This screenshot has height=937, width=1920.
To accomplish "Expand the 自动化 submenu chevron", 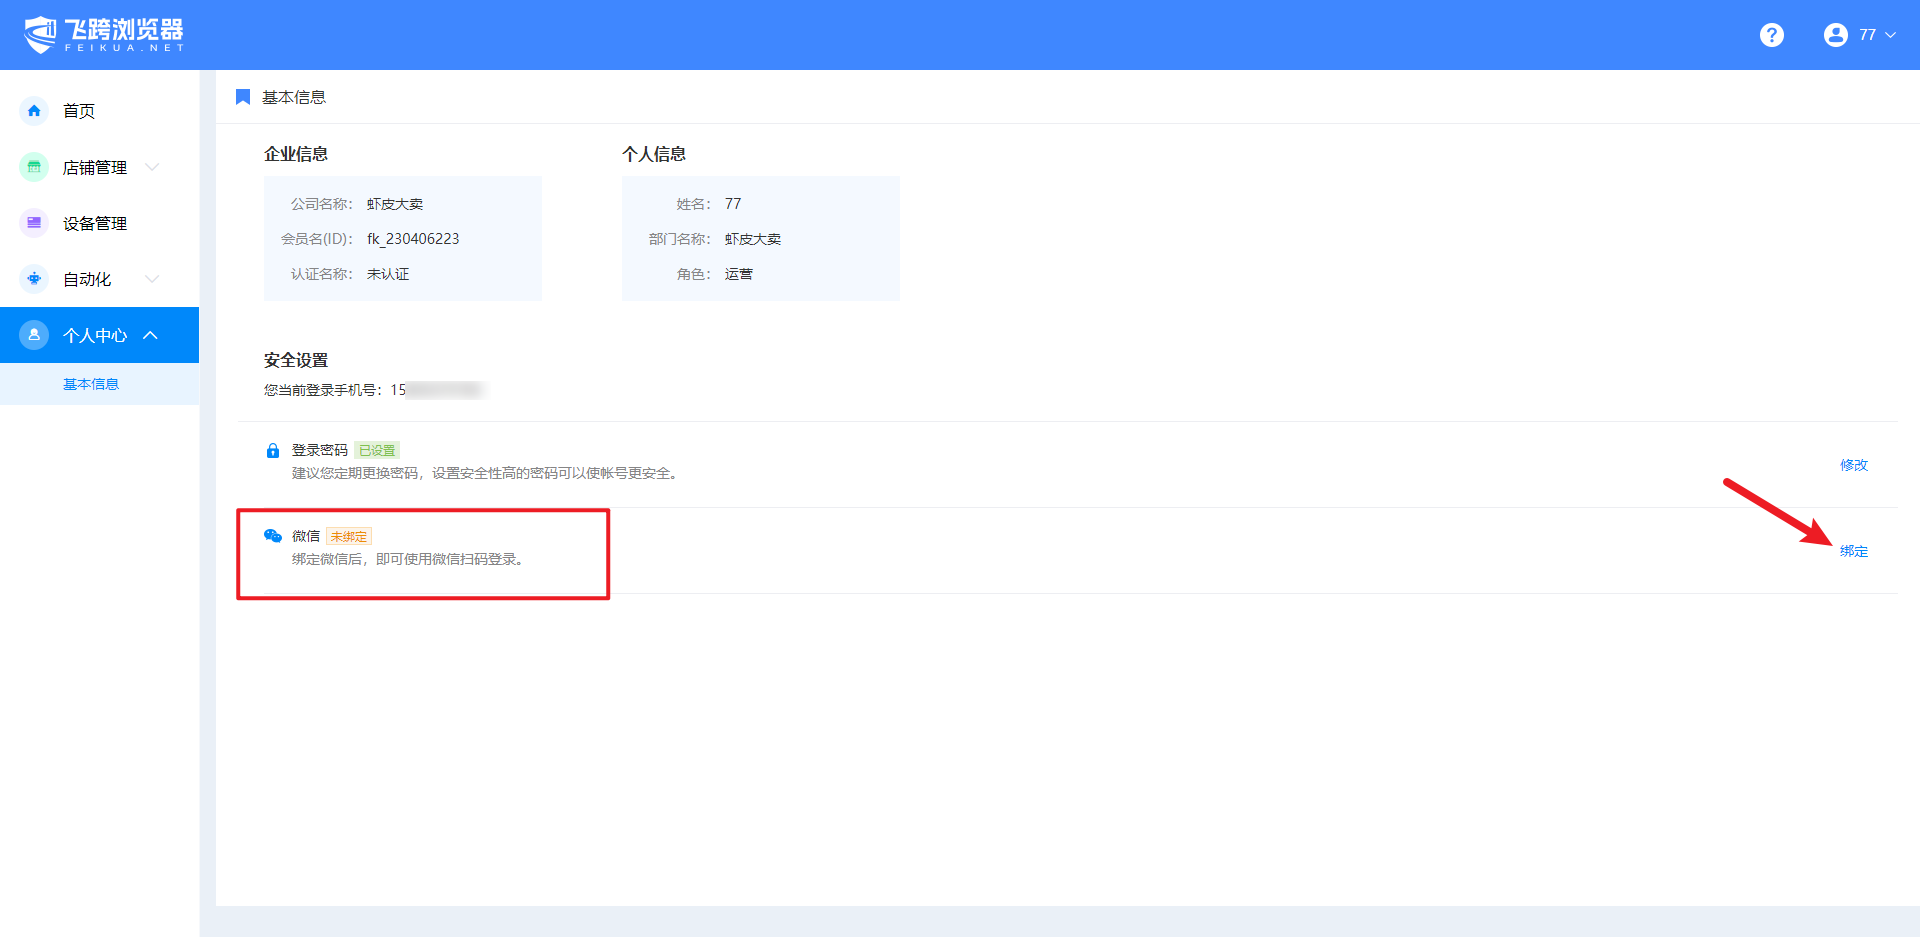I will (152, 279).
